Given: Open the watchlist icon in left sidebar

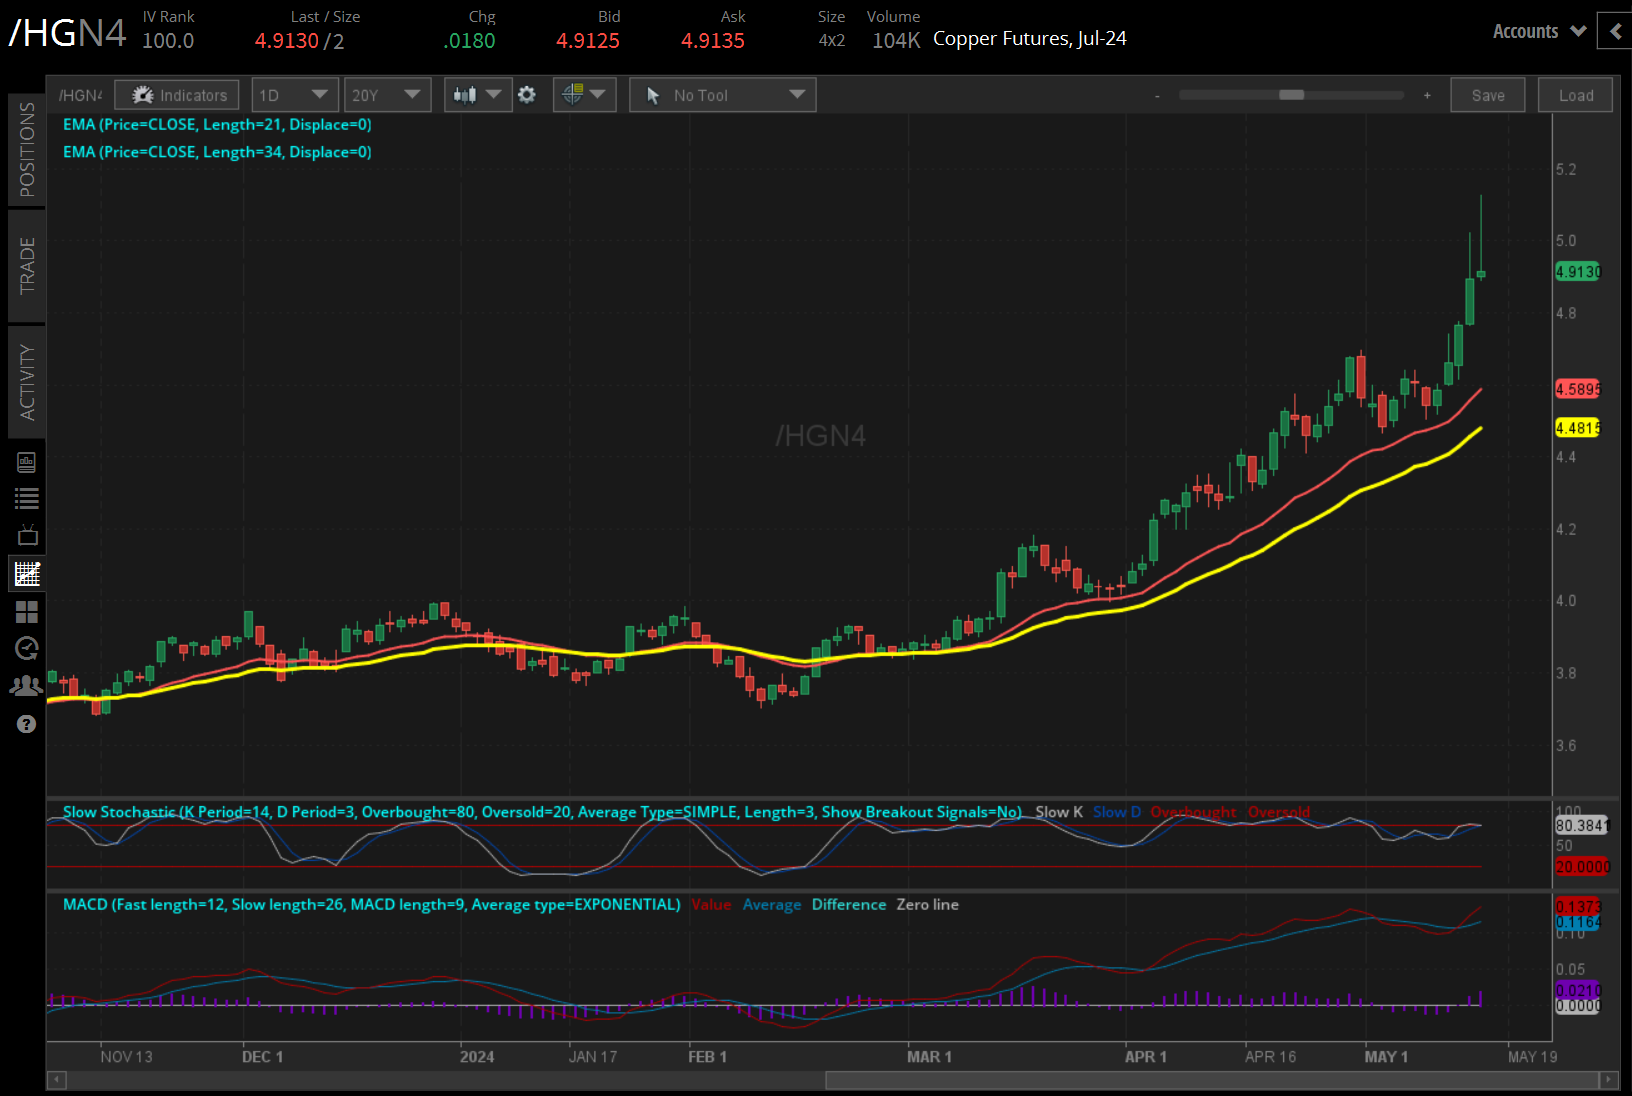Looking at the screenshot, I should coord(27,498).
